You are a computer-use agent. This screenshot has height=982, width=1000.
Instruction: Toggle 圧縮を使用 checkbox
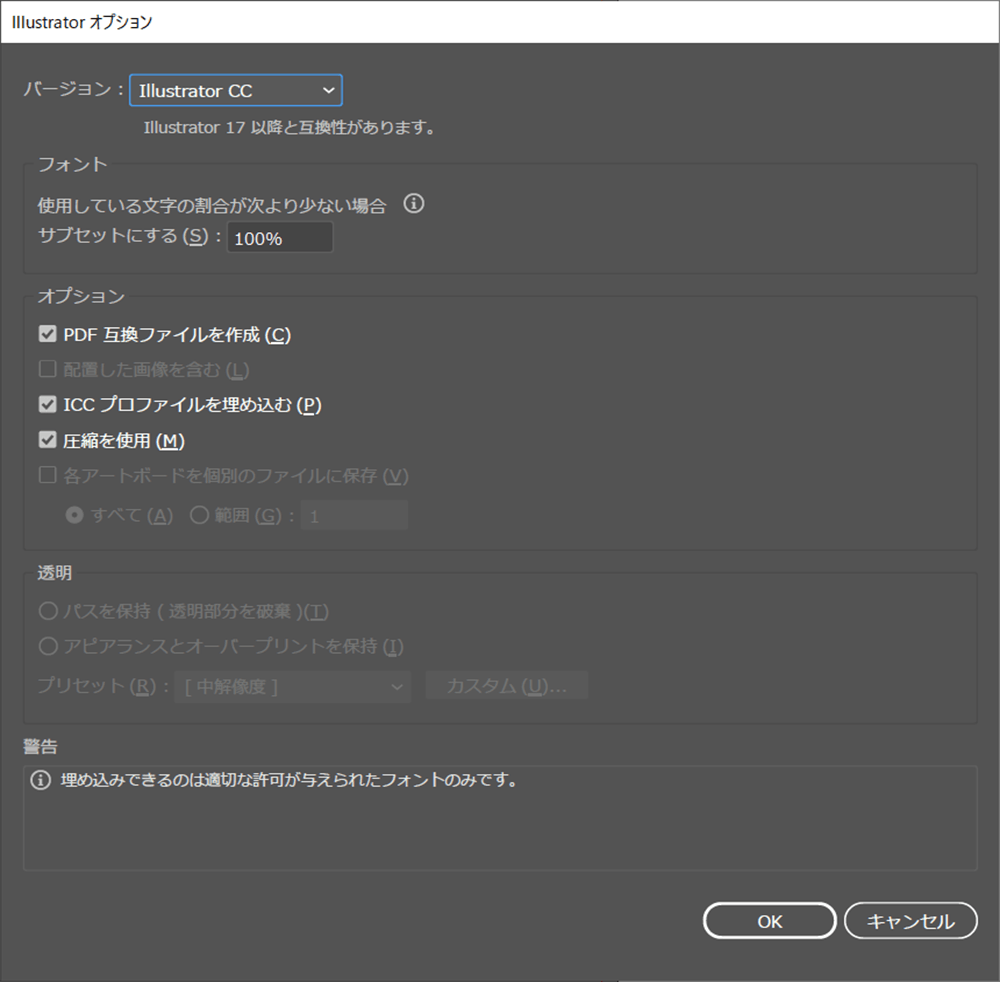click(x=48, y=440)
